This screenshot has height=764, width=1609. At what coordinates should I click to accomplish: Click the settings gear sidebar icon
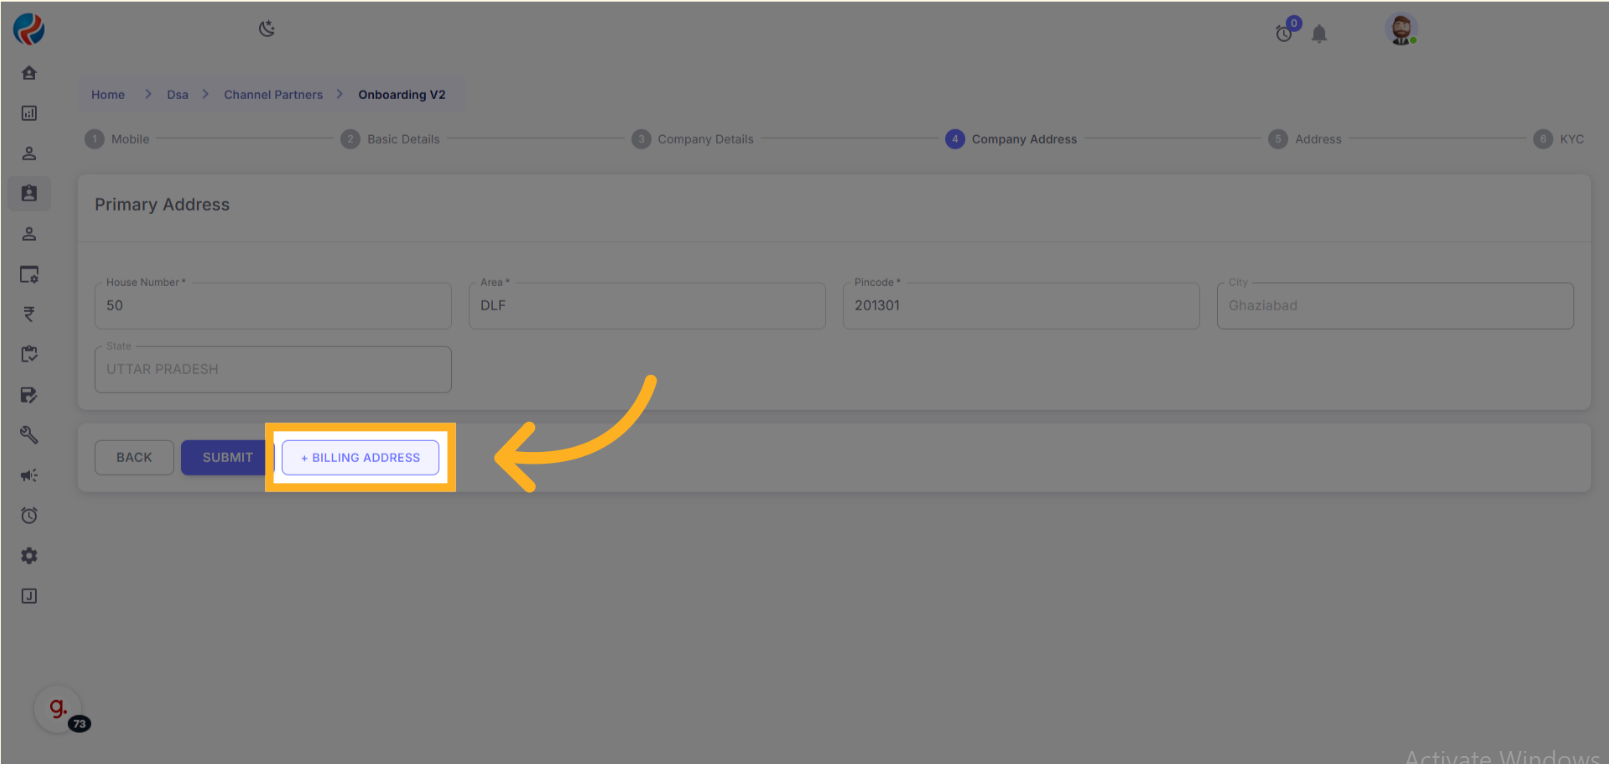click(29, 556)
